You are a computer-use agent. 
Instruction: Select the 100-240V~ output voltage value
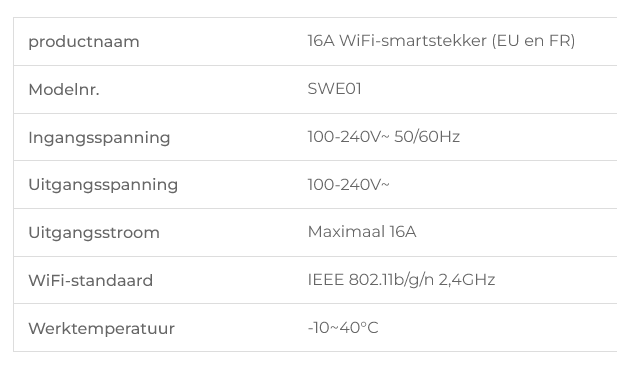(x=348, y=185)
